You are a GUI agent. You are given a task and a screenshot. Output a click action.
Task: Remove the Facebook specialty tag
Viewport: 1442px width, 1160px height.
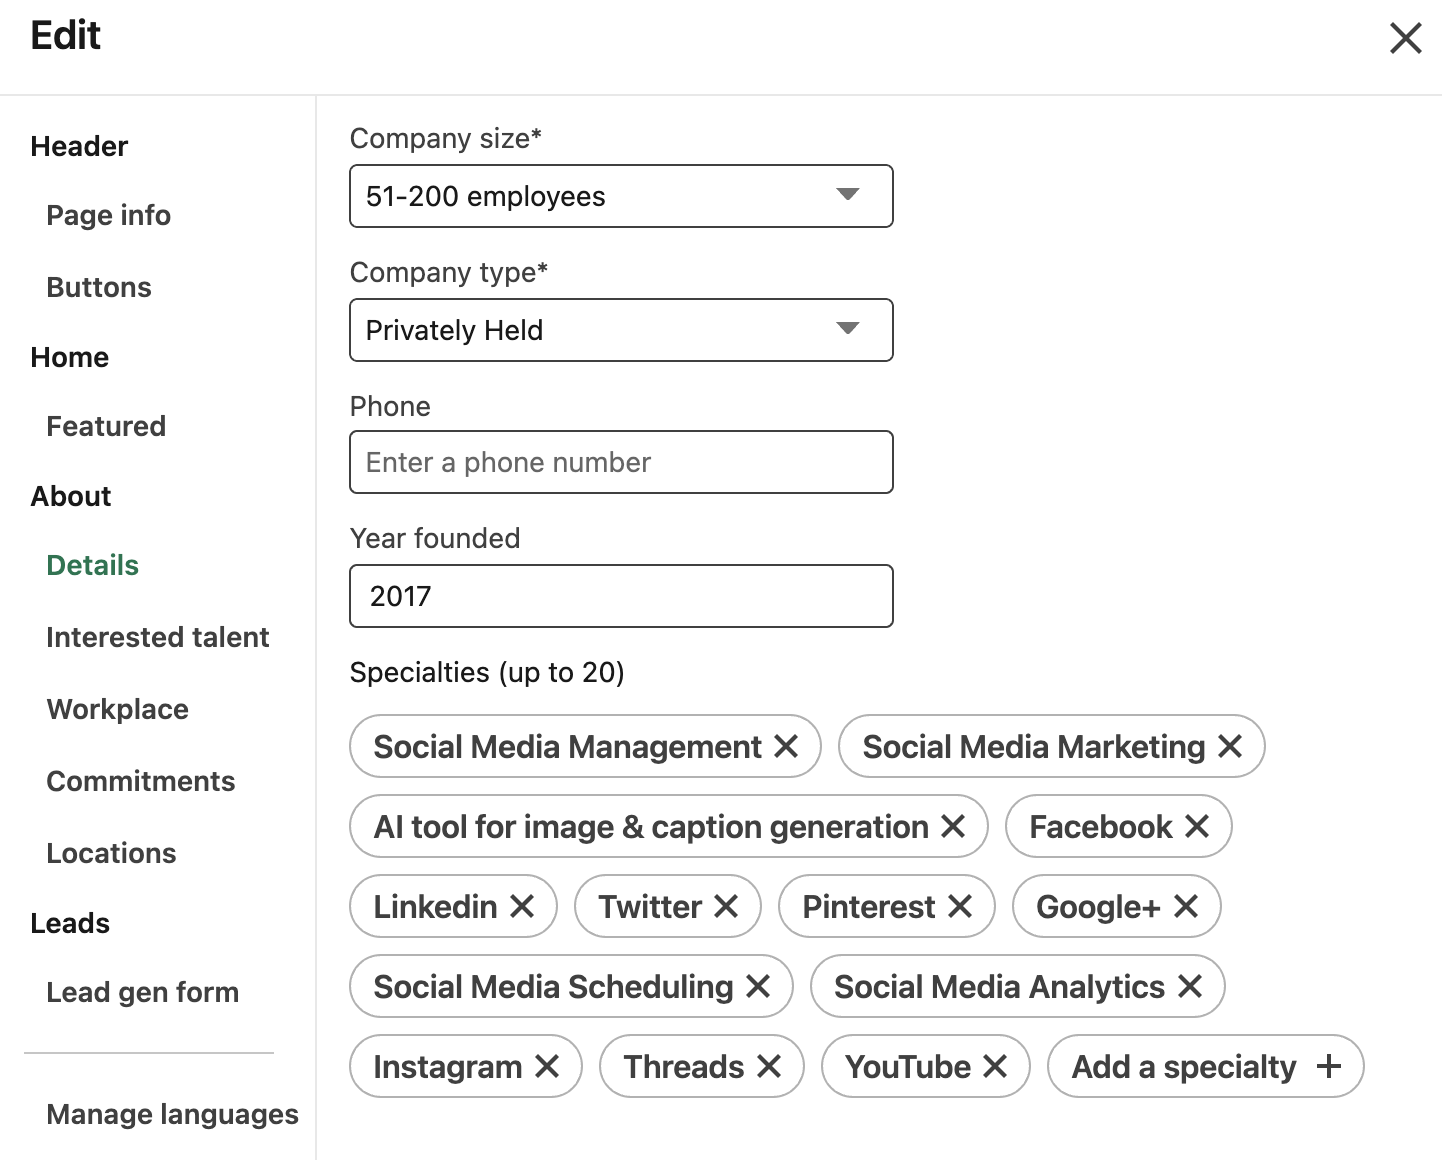point(1197,826)
